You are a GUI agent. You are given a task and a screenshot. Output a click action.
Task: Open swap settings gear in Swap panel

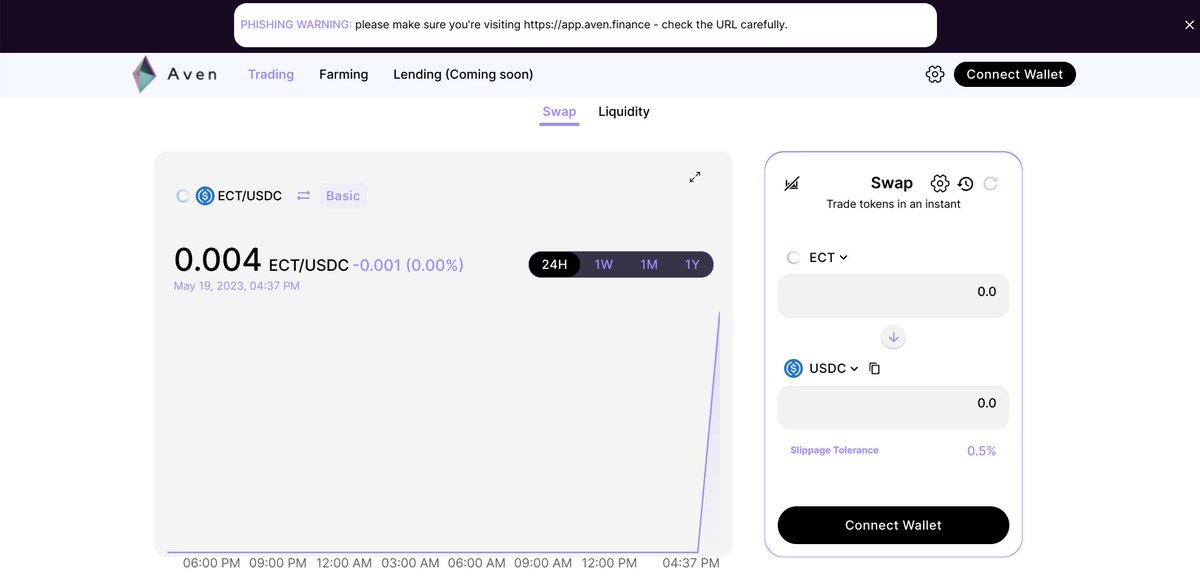[939, 183]
